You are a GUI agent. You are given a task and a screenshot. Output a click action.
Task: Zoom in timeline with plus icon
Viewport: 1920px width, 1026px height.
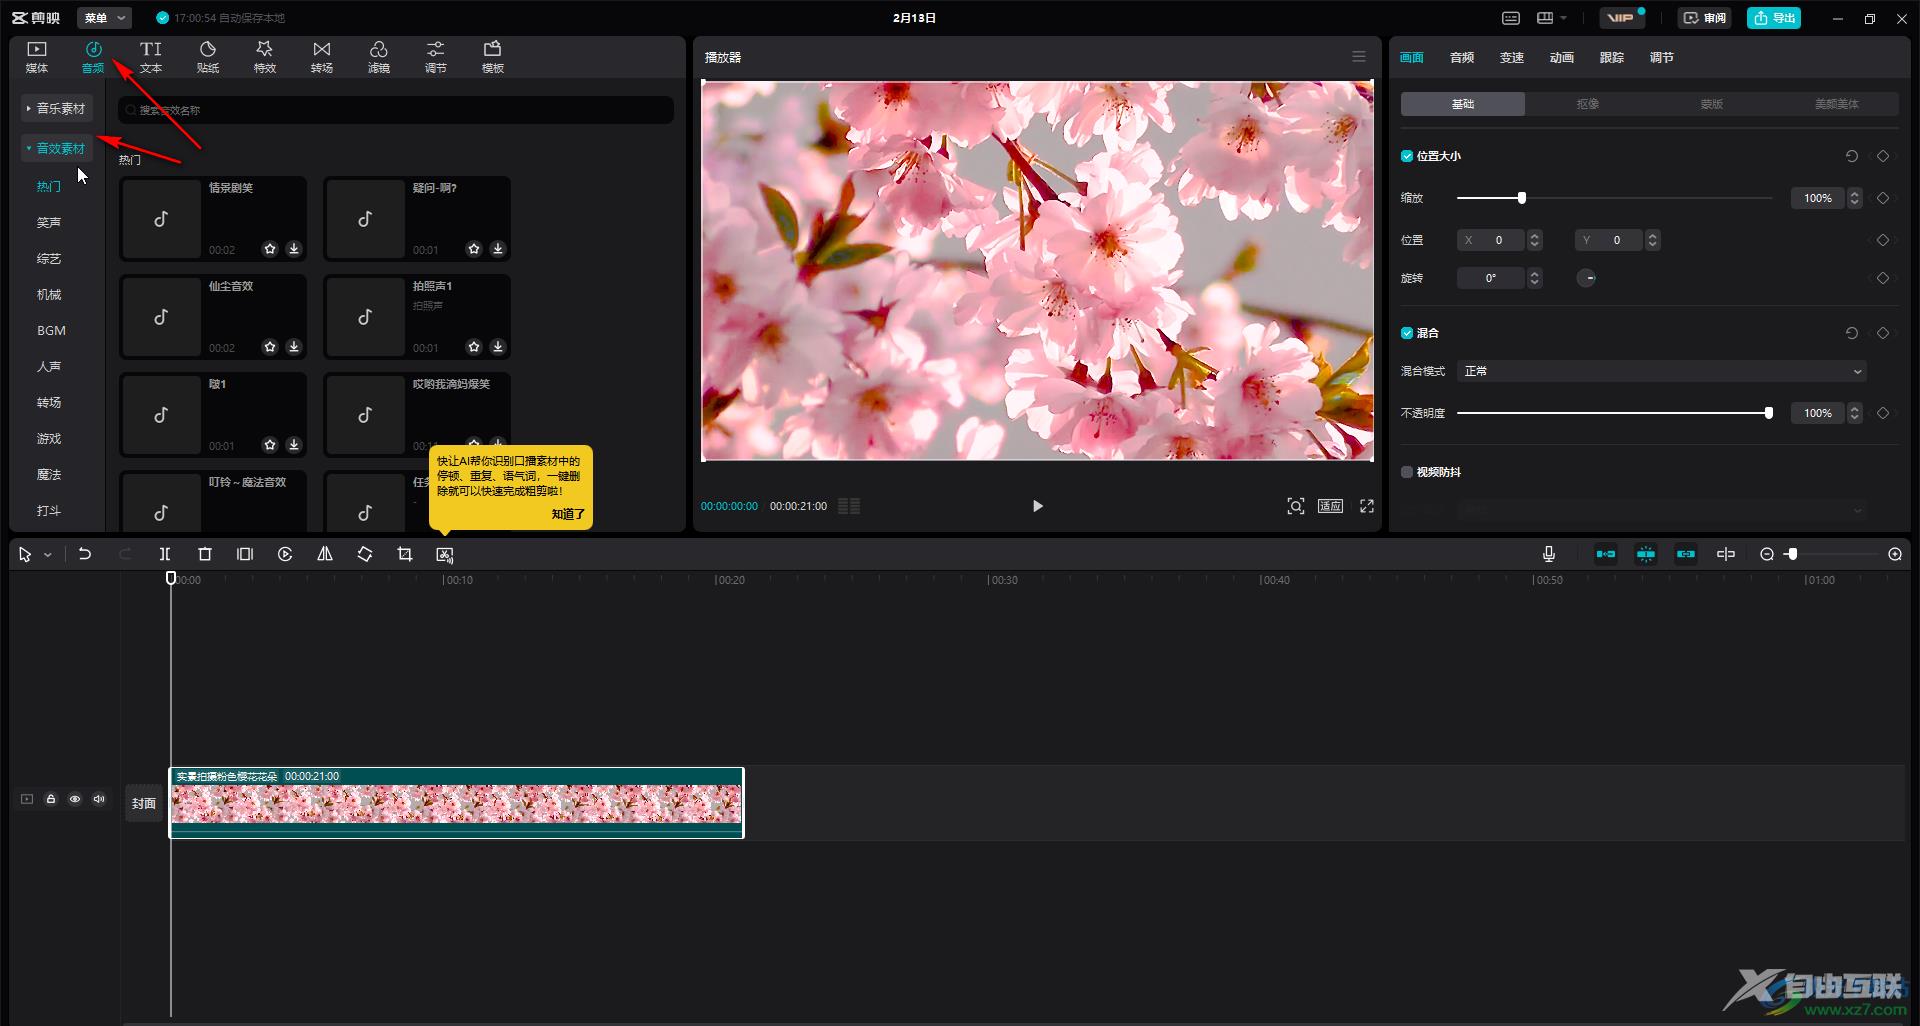point(1895,554)
